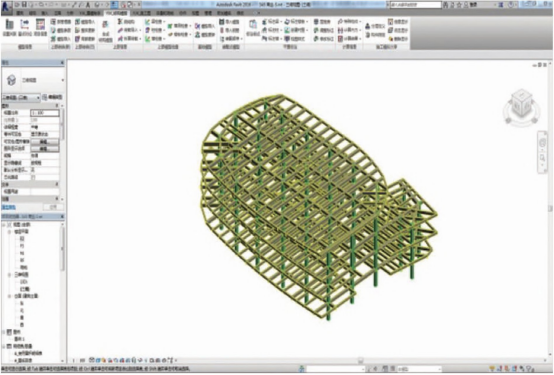Click the first Edit button in Properties
This screenshot has height=375, width=554.
point(45,141)
